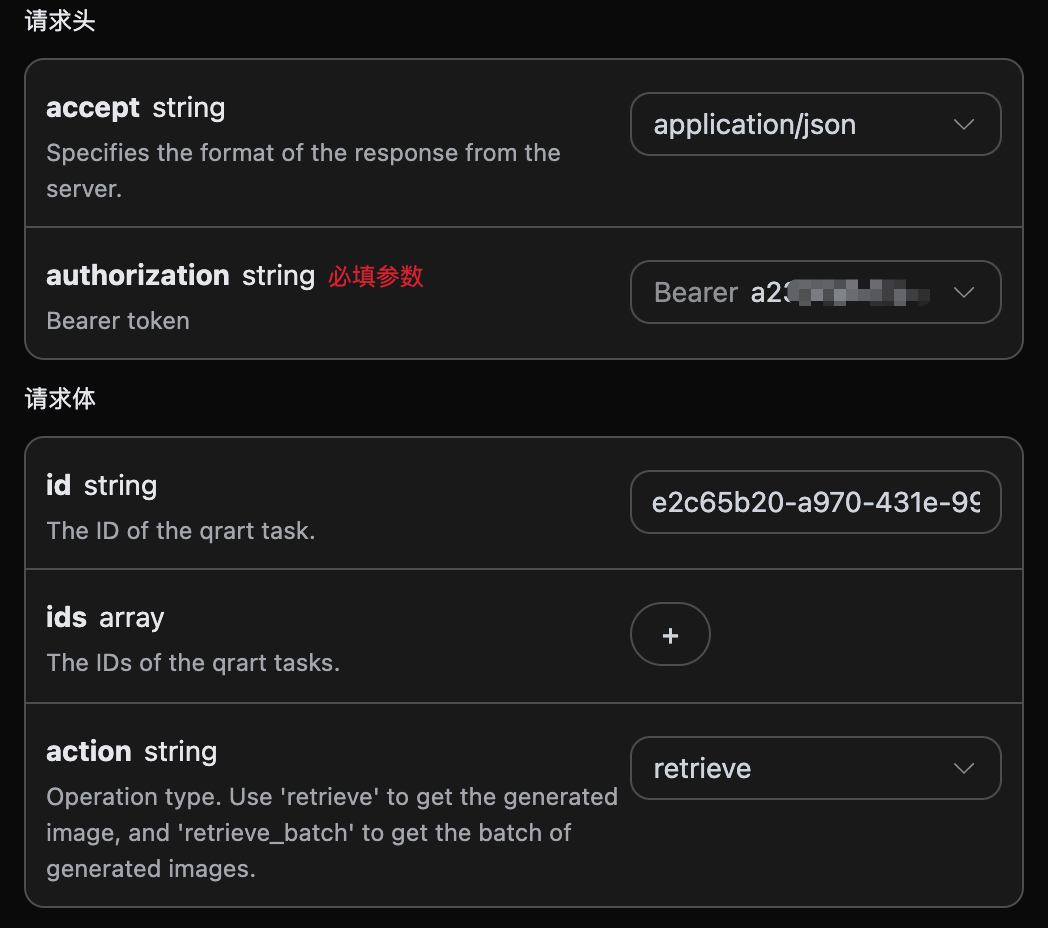Click the 请求体 section heading
Screen dimensions: 1048x928
pos(60,398)
